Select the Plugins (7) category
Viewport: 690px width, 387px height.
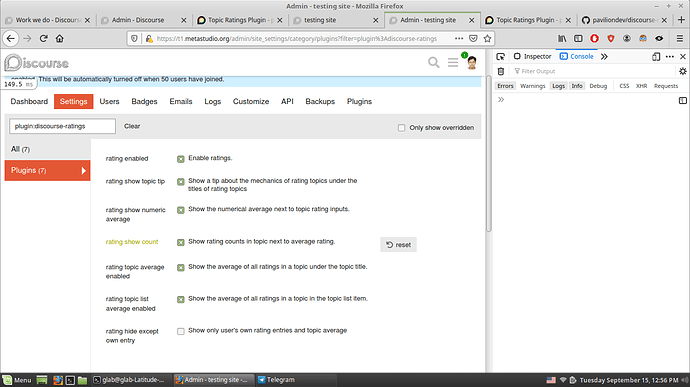48,170
